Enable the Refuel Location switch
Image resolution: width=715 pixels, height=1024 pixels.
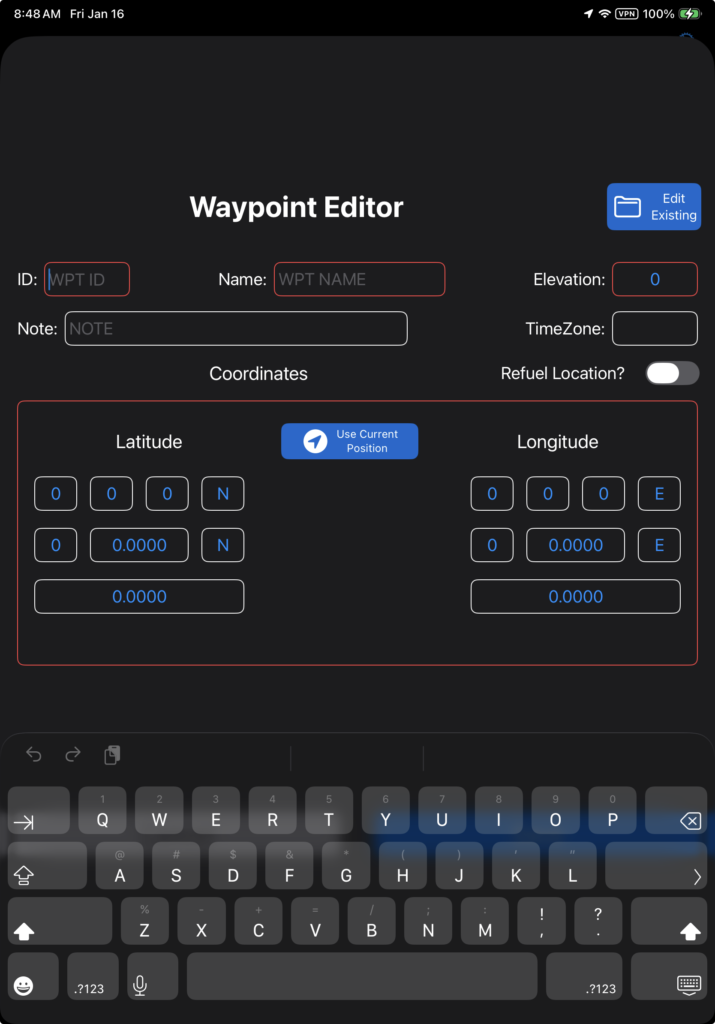click(672, 373)
